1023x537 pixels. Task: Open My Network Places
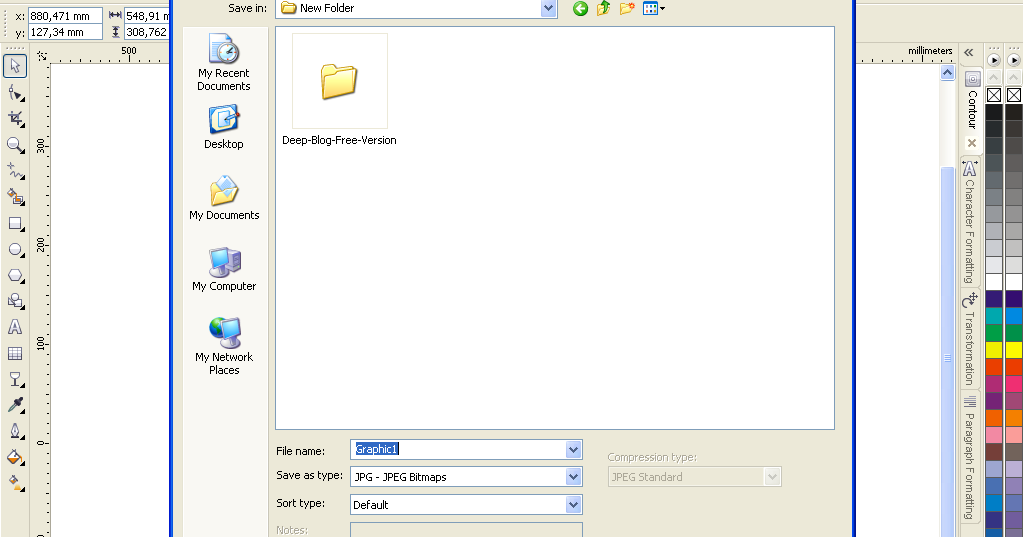click(x=224, y=346)
